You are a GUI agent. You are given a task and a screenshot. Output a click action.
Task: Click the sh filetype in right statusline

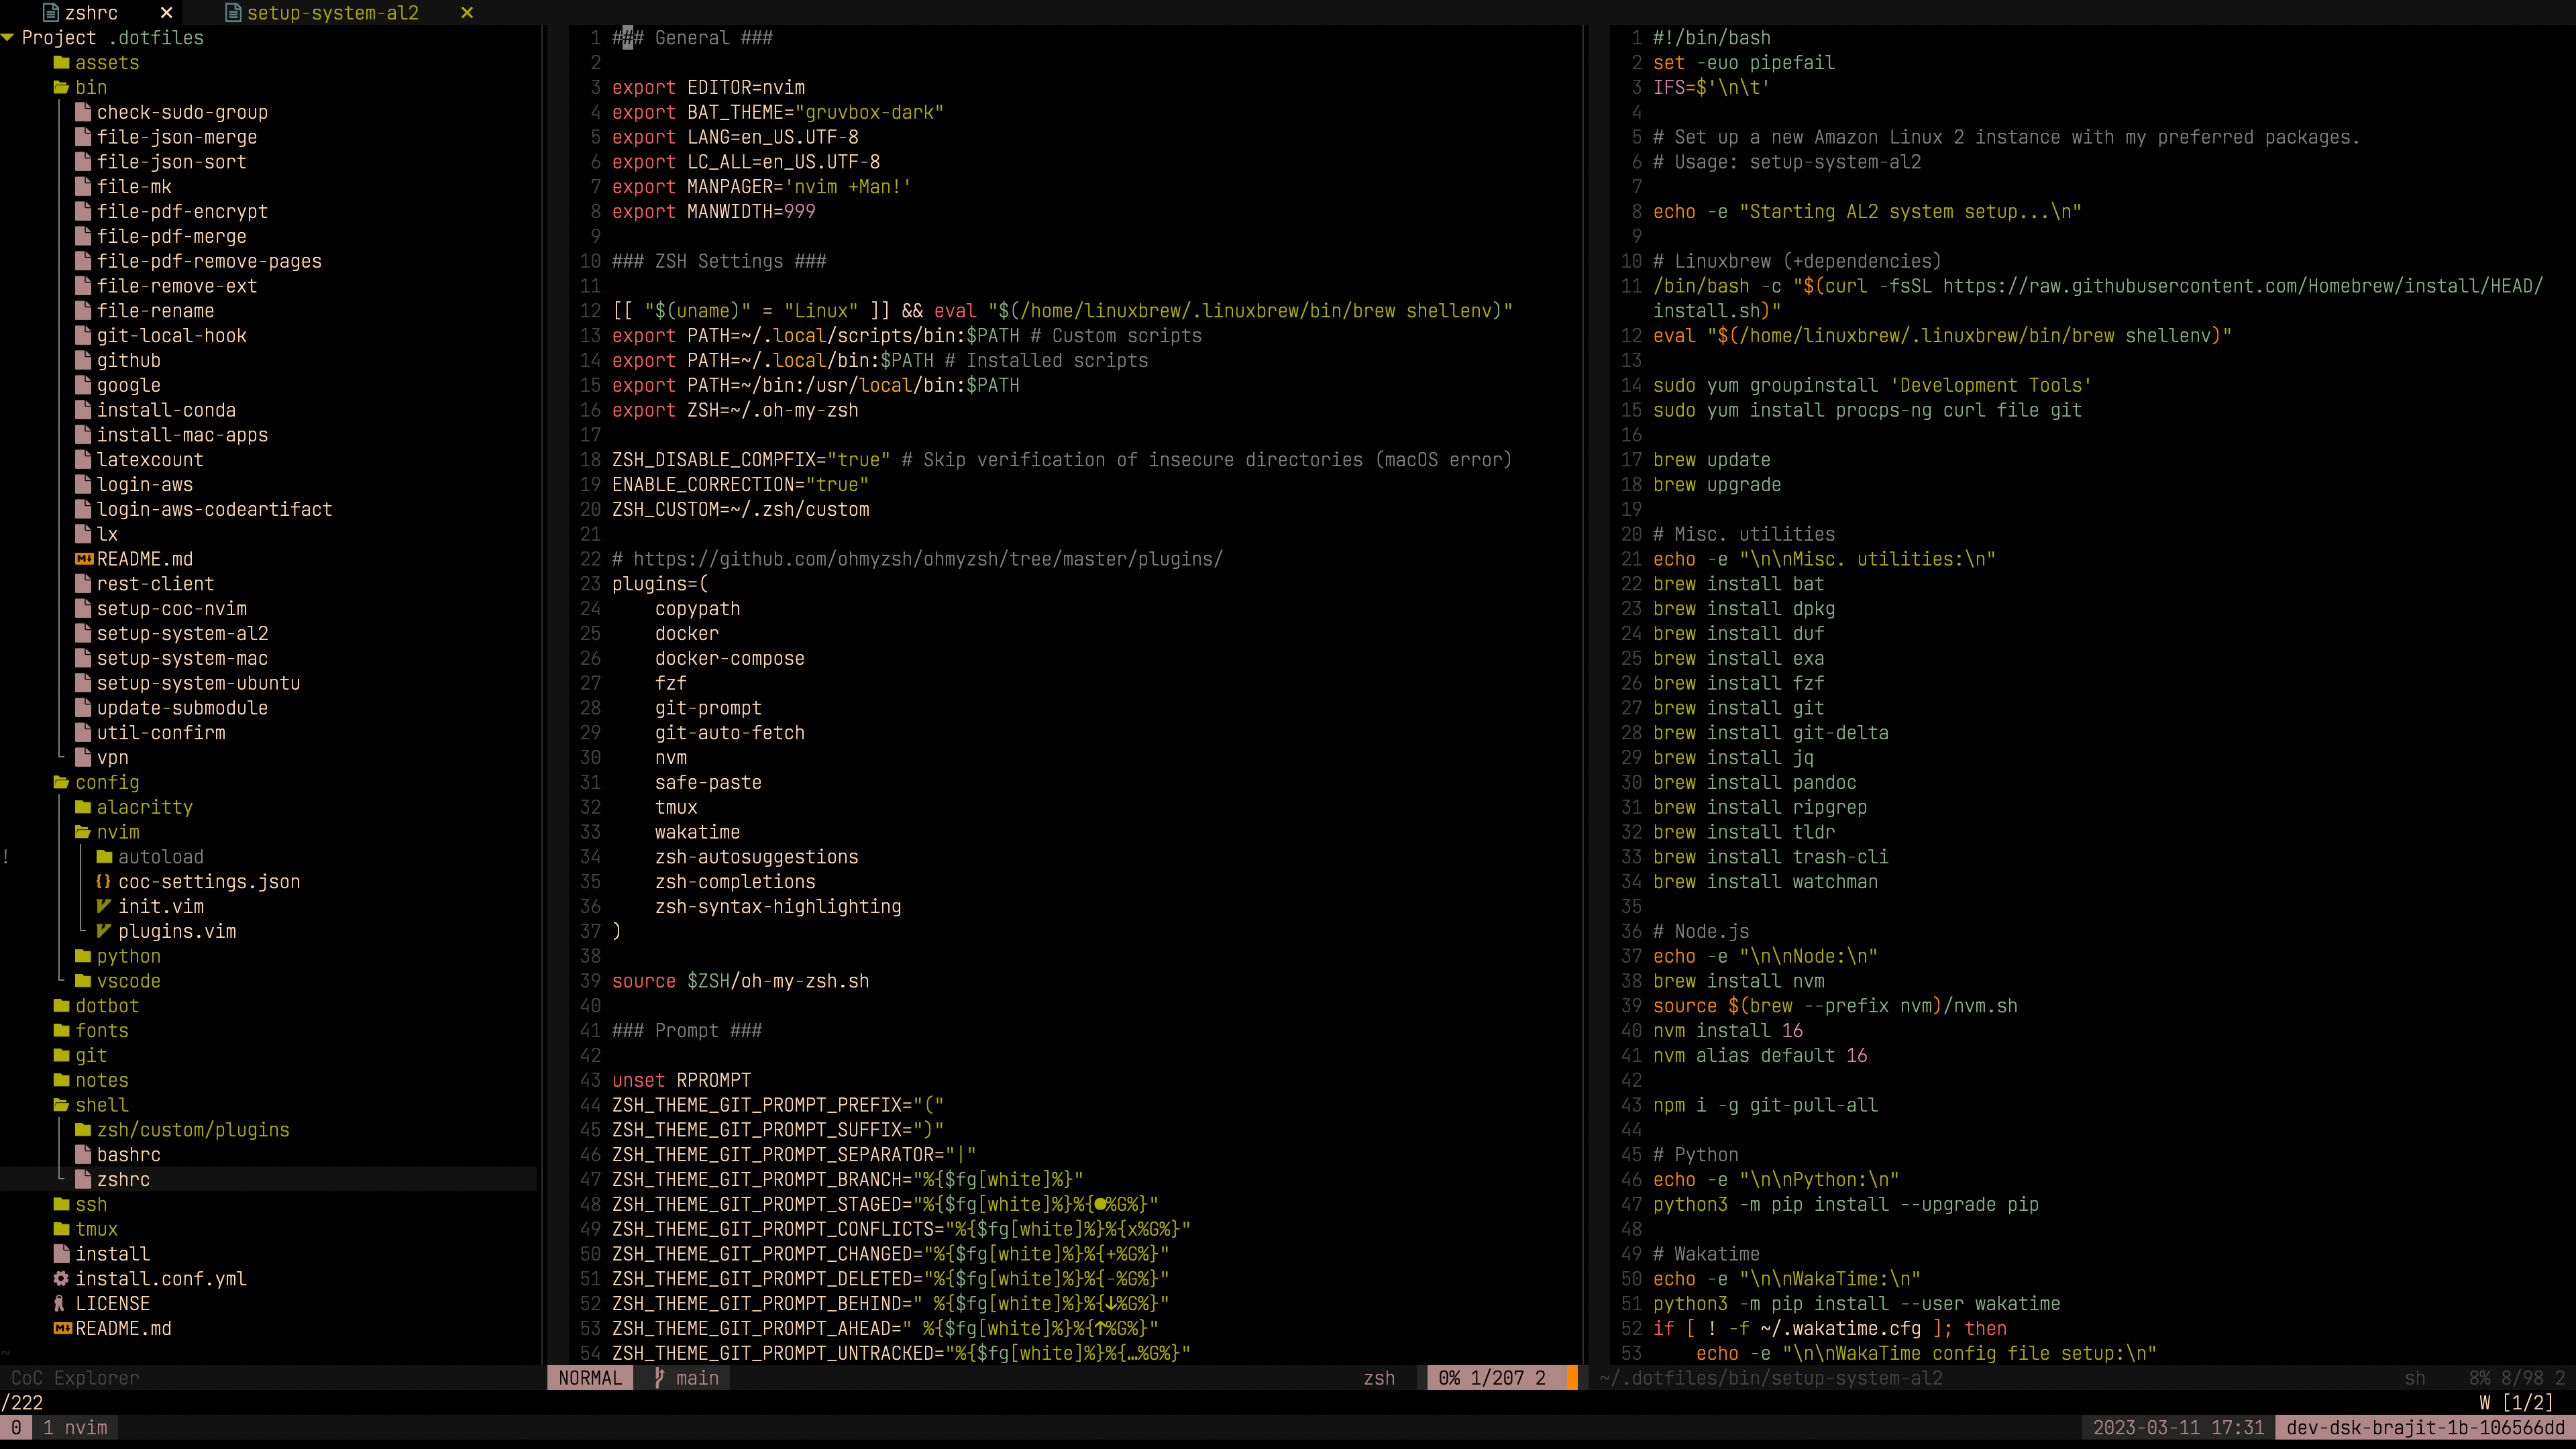coord(2415,1378)
